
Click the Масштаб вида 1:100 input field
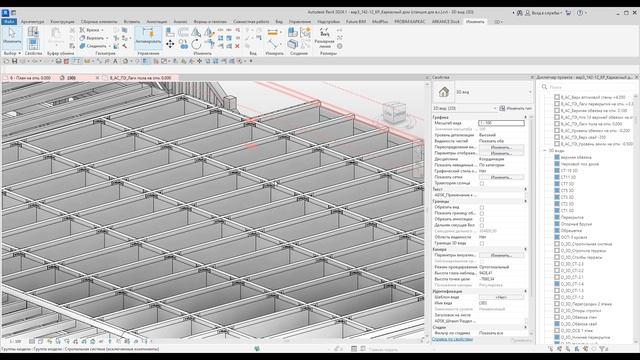click(x=501, y=123)
